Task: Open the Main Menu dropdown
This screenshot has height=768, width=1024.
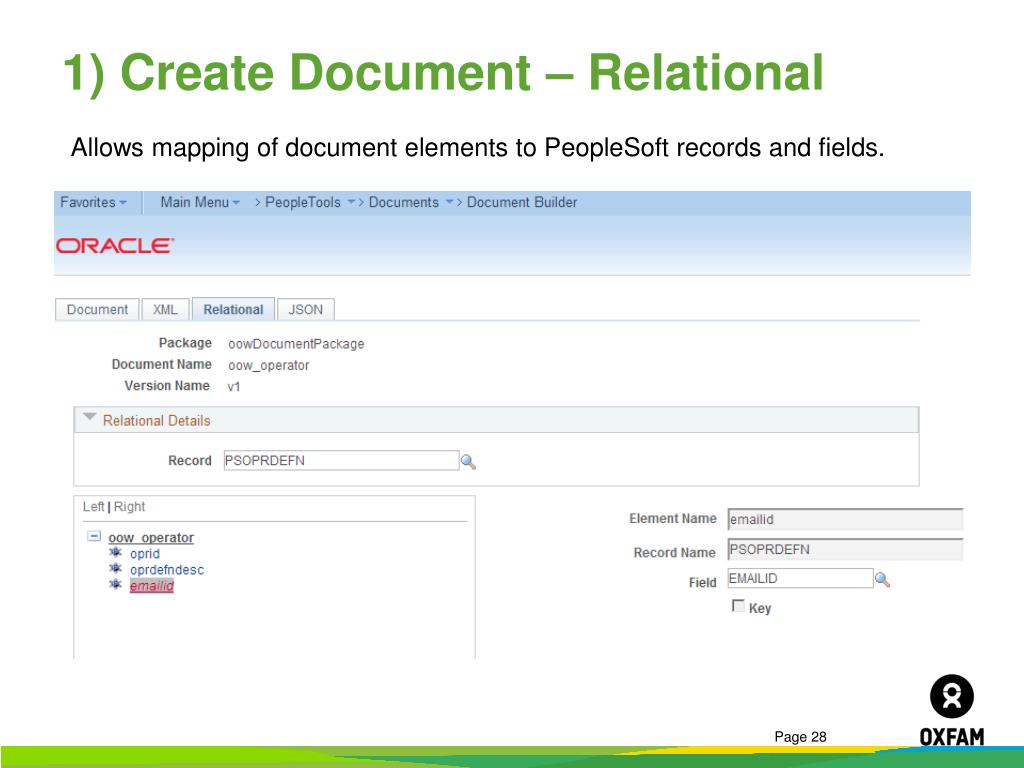Action: (200, 202)
